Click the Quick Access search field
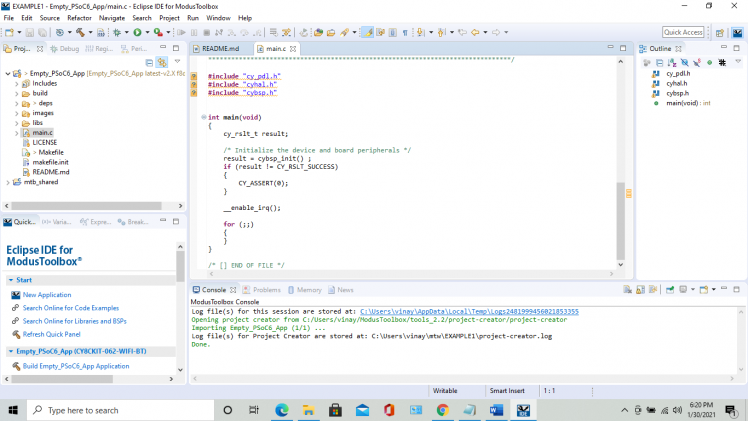 point(682,32)
